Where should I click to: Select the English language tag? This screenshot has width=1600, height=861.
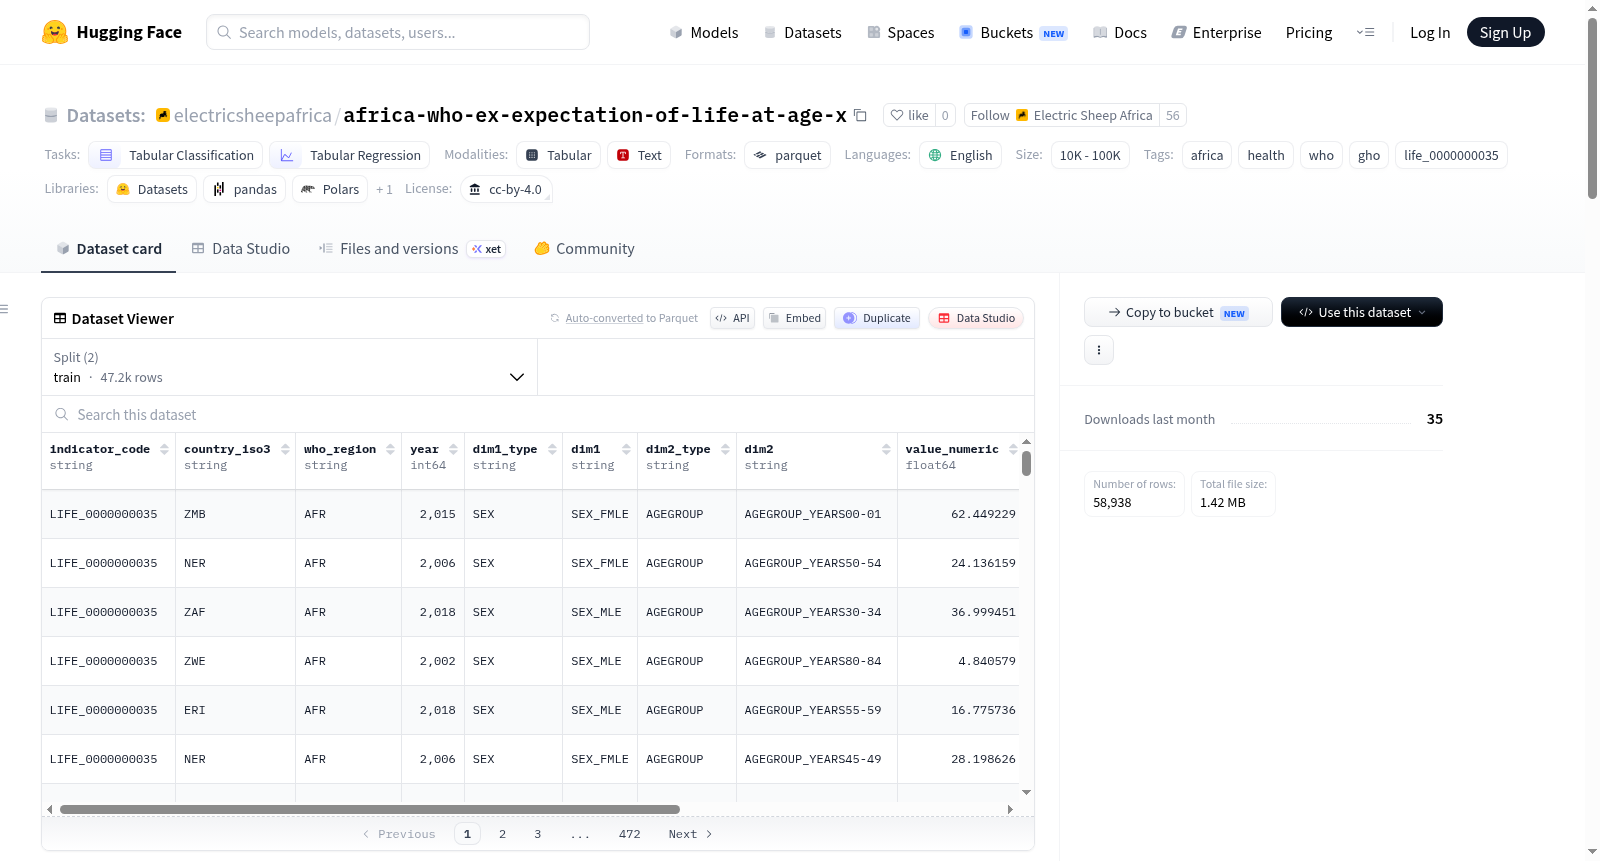[x=960, y=155]
